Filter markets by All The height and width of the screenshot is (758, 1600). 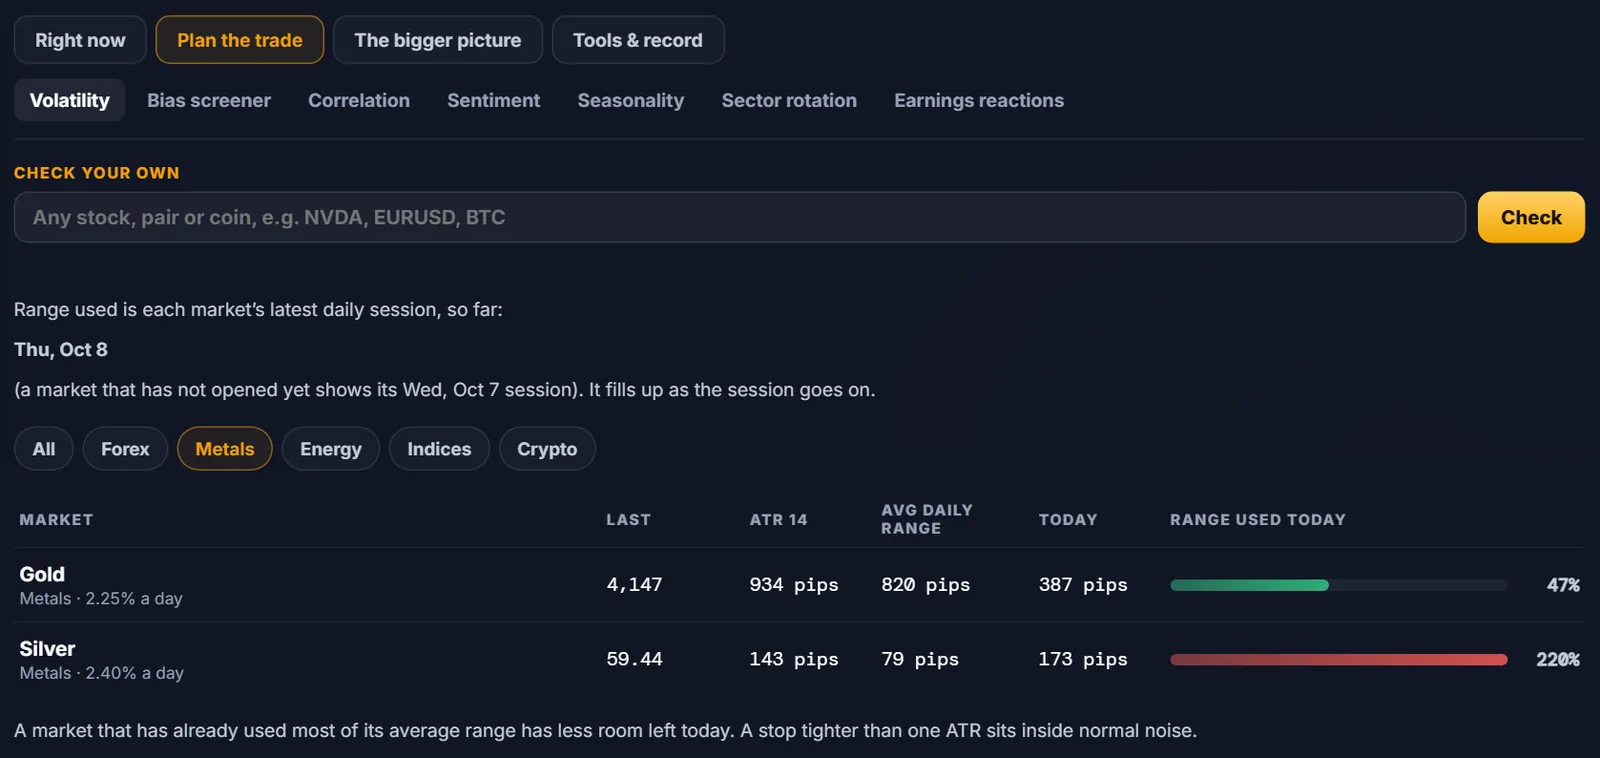tap(44, 449)
